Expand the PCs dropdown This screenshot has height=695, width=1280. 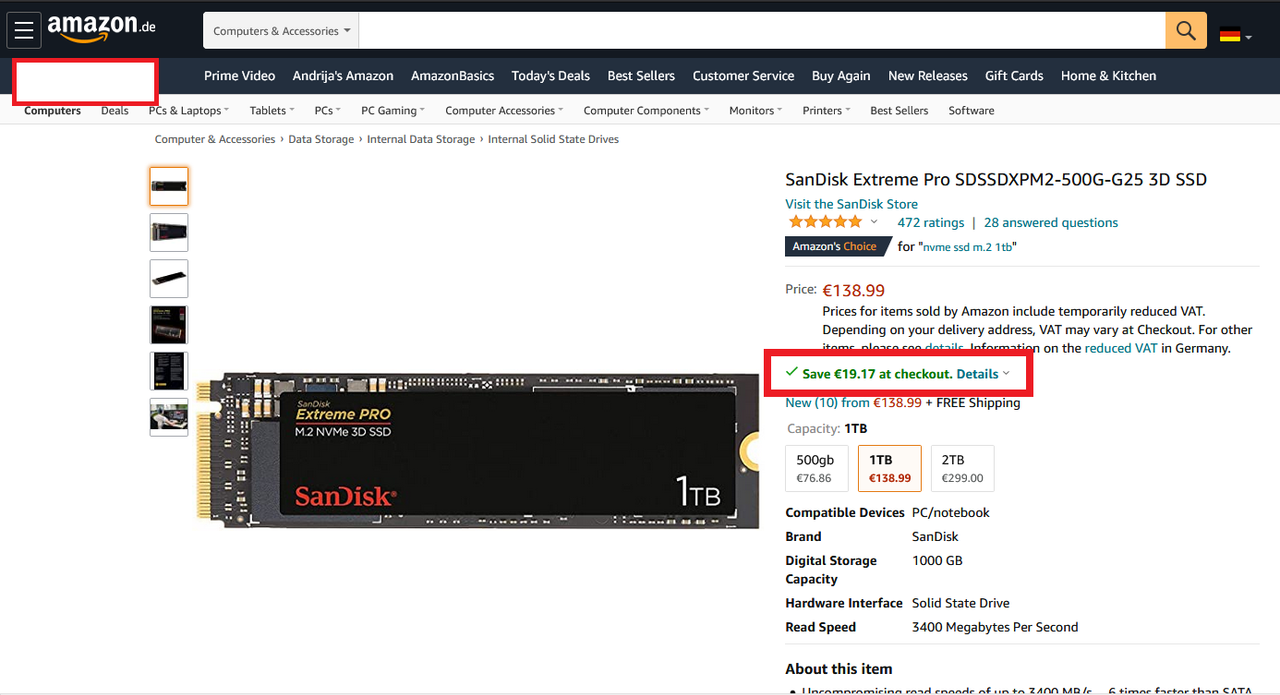[327, 111]
